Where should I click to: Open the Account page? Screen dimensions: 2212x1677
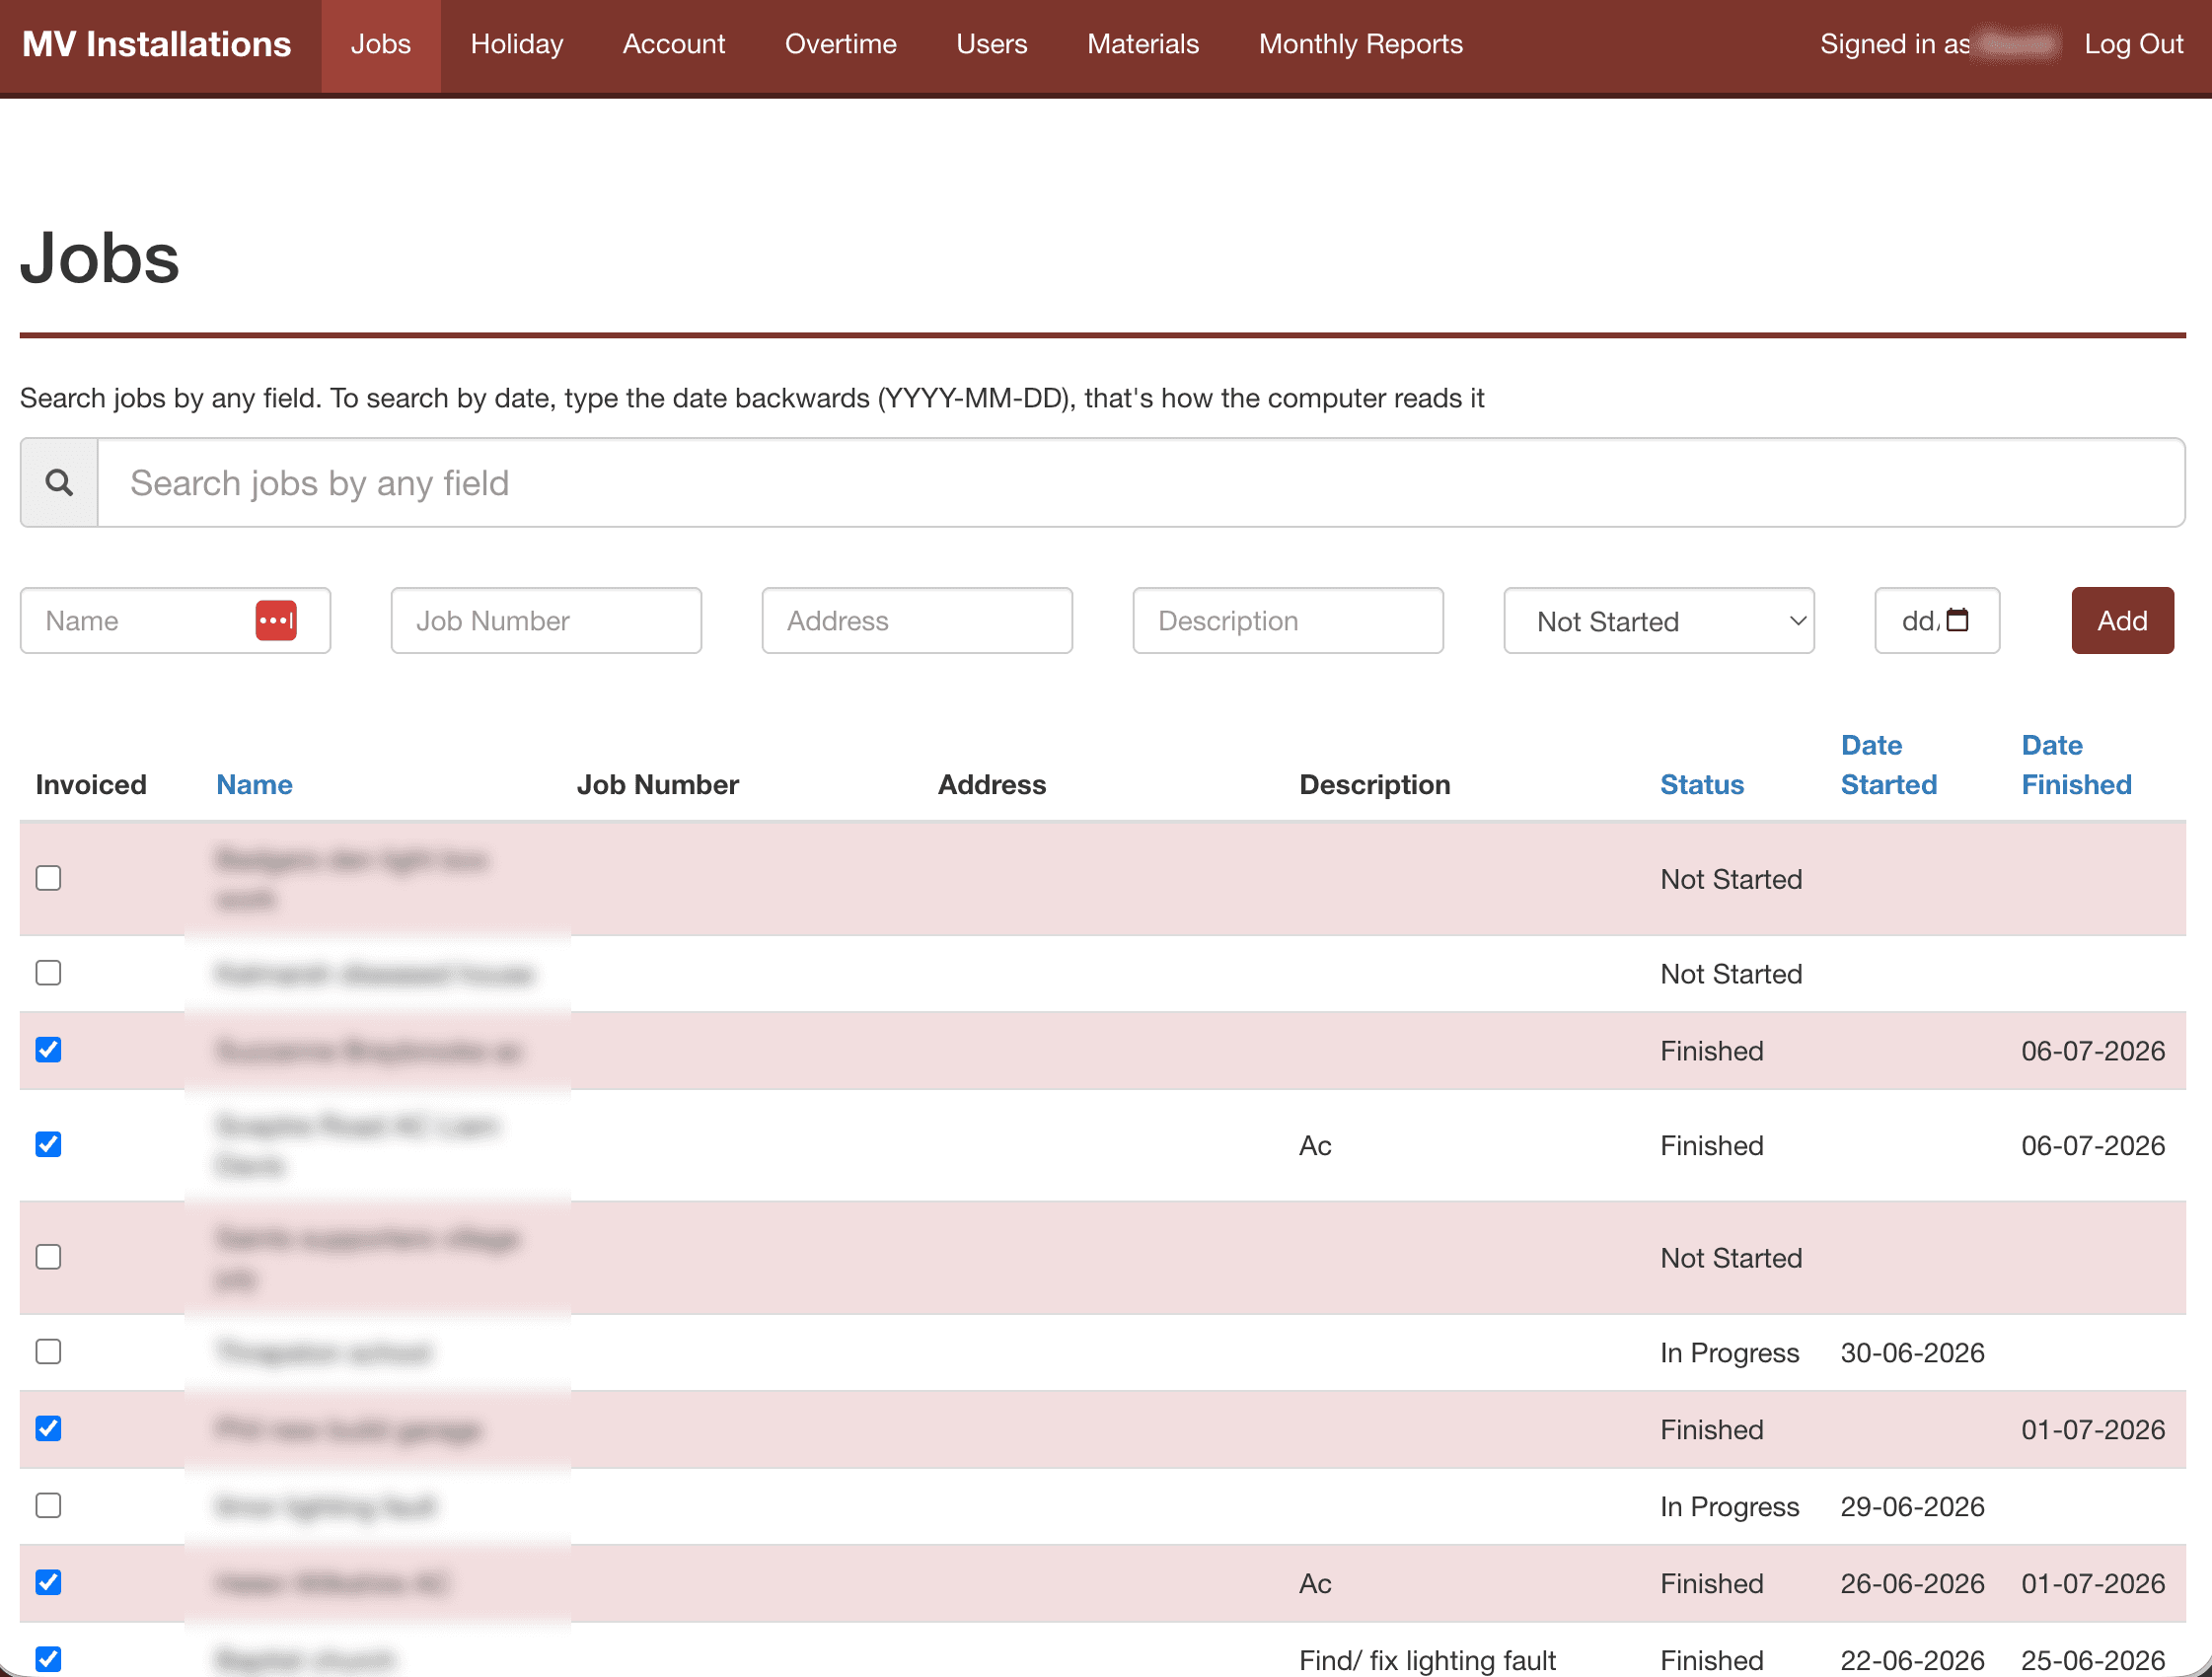coord(673,45)
